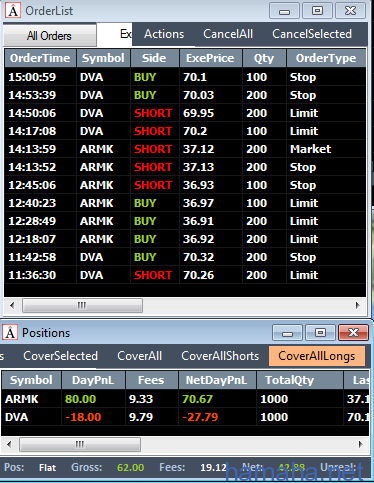Click the Positions window app icon

pyautogui.click(x=10, y=332)
